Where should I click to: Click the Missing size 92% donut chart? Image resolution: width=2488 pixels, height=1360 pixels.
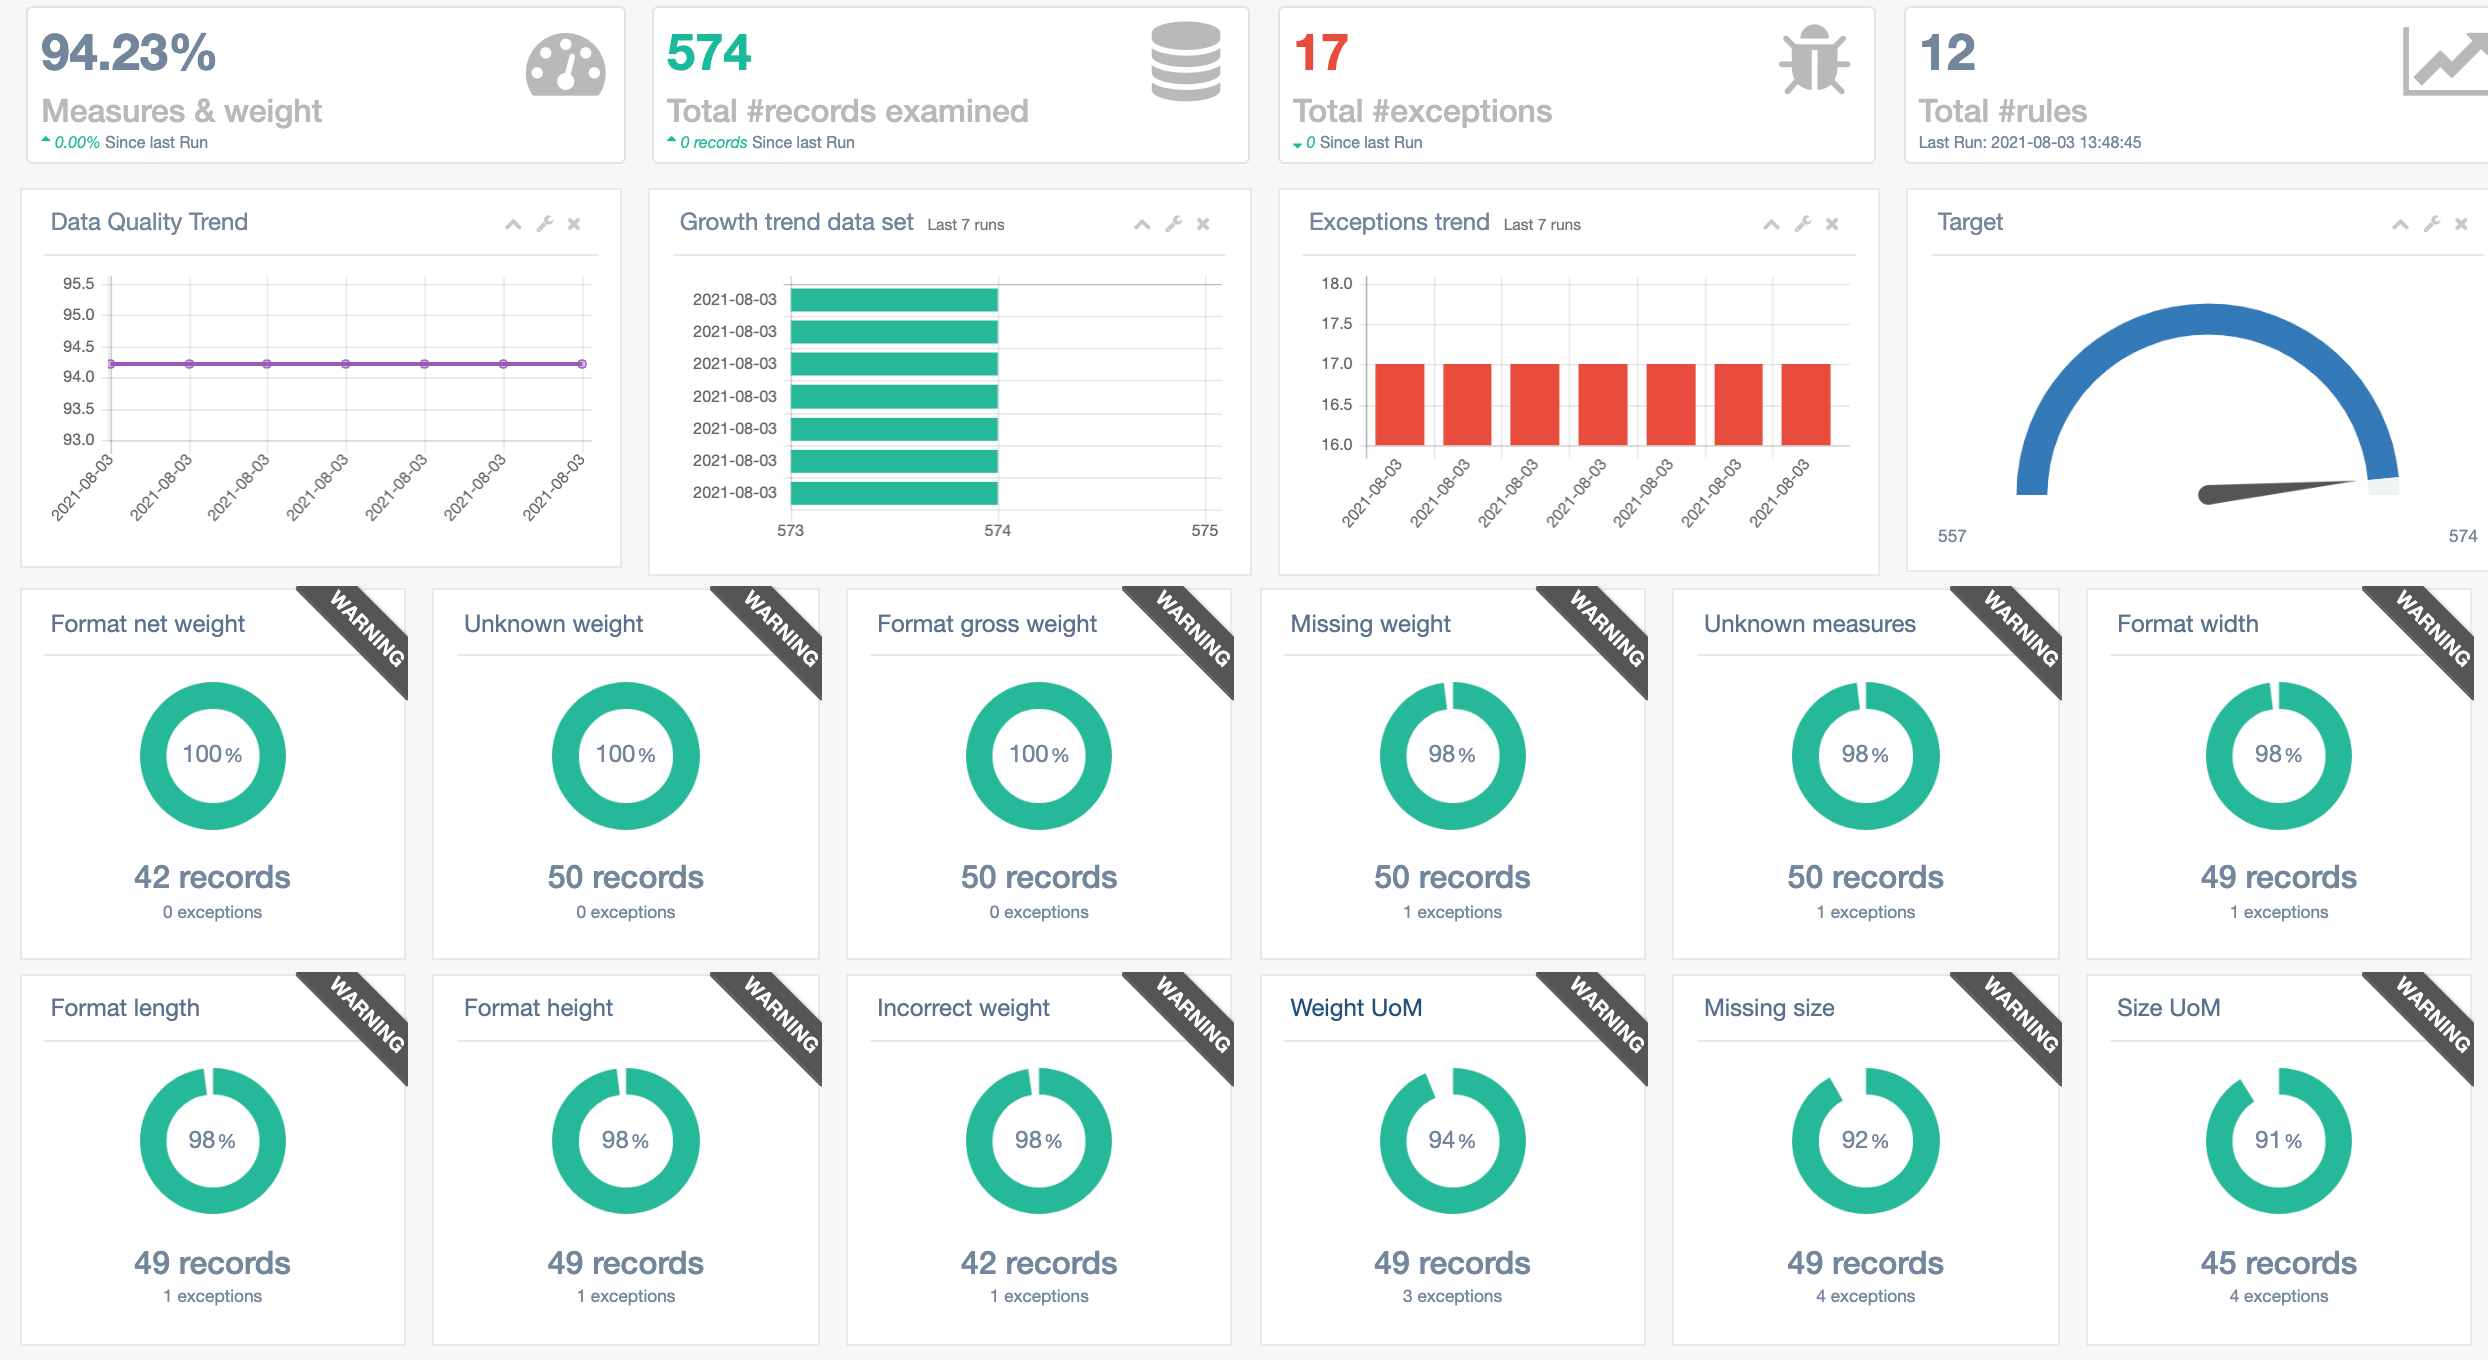1865,1140
